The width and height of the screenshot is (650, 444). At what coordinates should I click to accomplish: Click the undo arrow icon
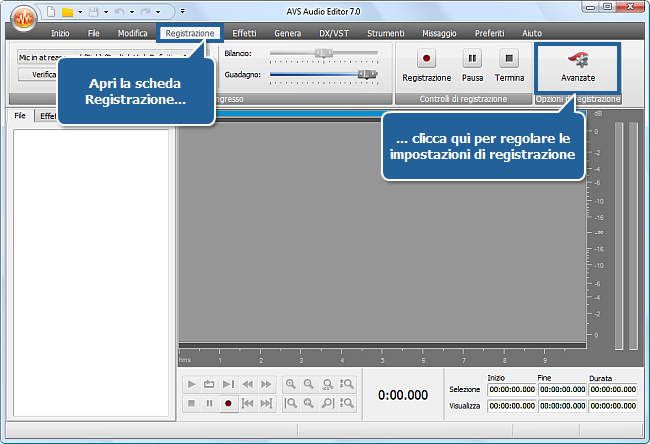(x=119, y=12)
